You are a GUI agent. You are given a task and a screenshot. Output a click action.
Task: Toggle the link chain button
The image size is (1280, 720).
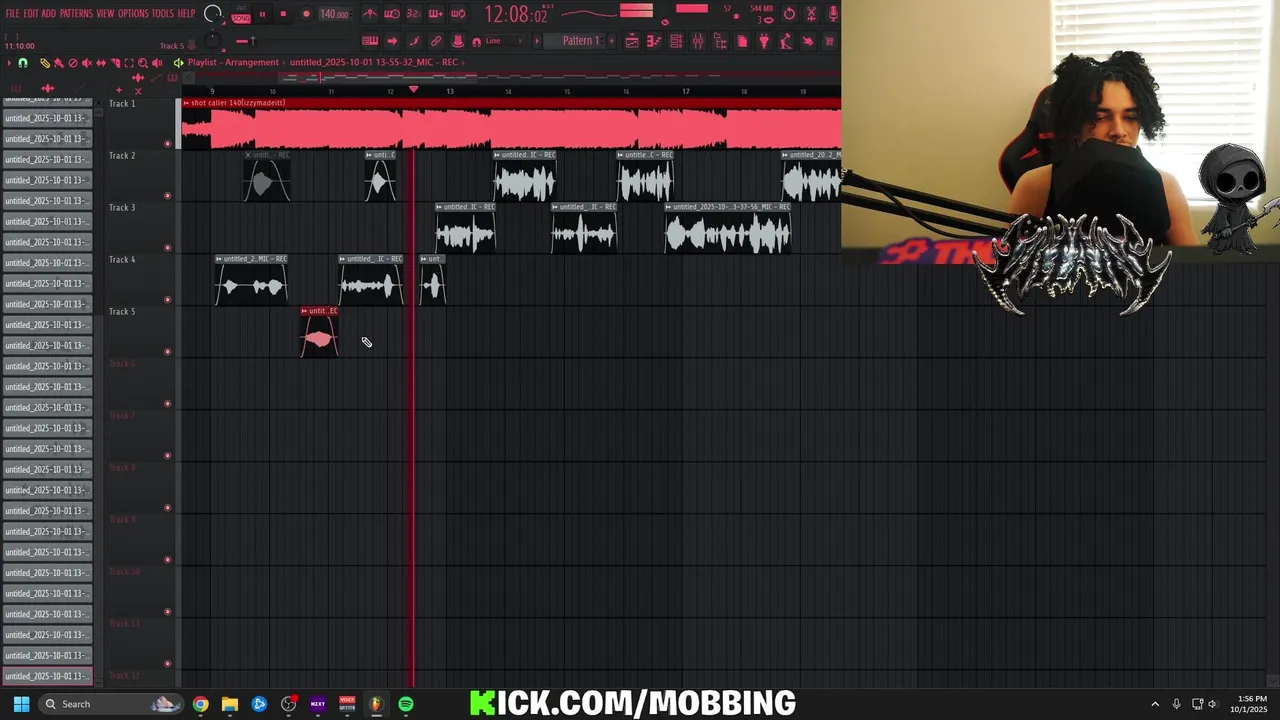(436, 41)
